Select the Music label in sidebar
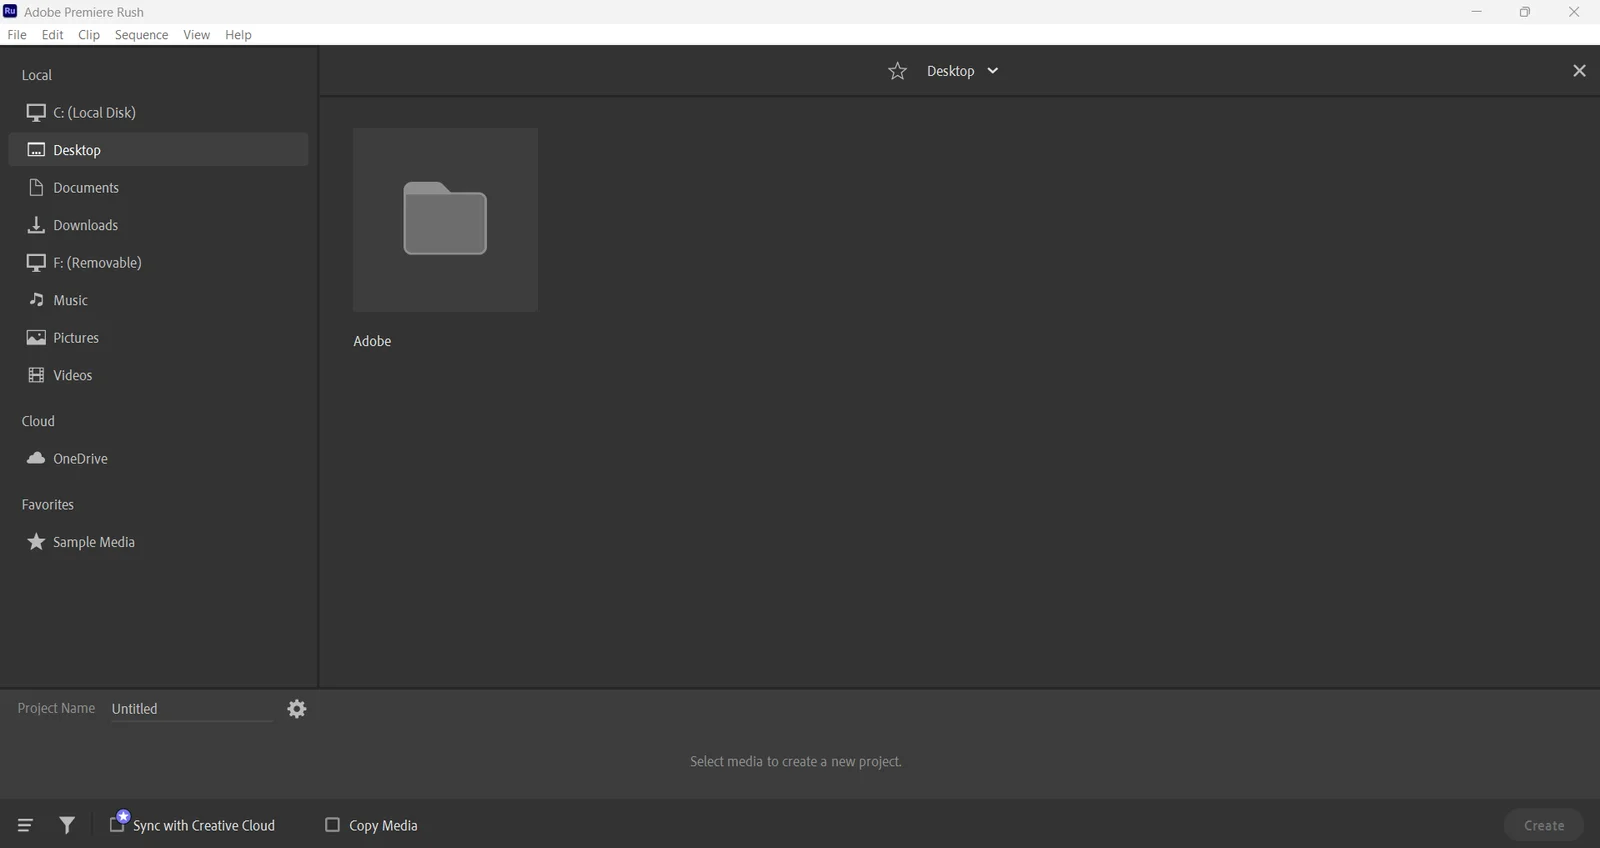1600x848 pixels. click(71, 300)
